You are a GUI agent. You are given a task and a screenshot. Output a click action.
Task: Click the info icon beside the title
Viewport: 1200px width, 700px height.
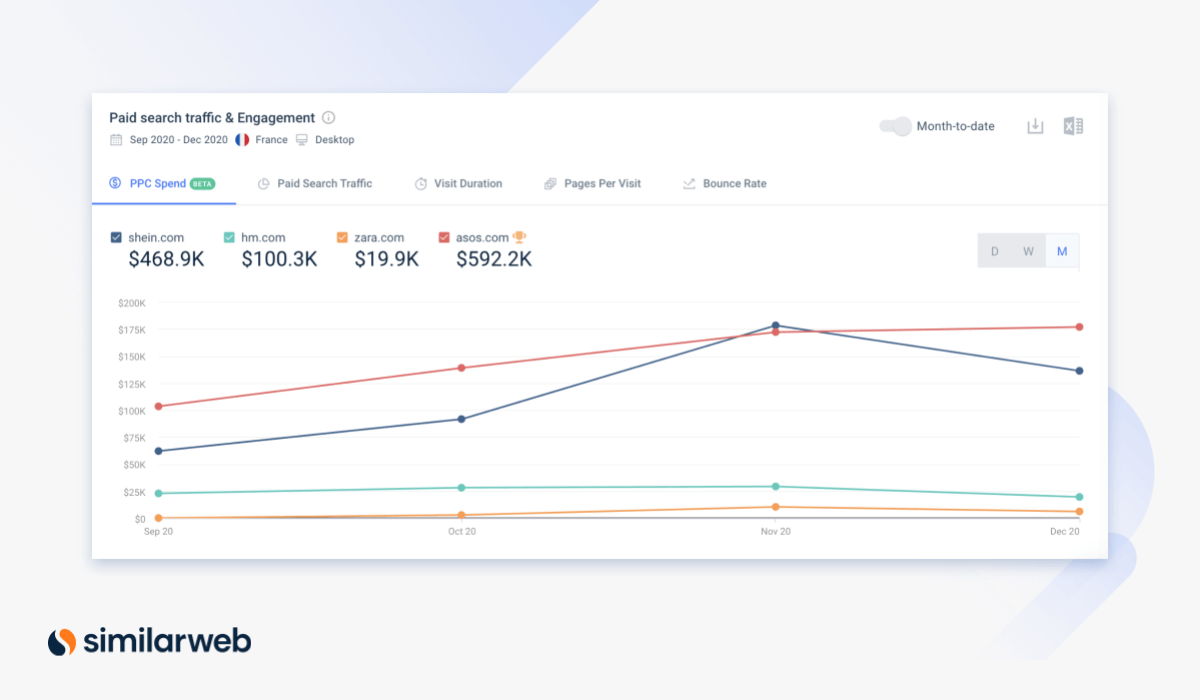point(329,118)
